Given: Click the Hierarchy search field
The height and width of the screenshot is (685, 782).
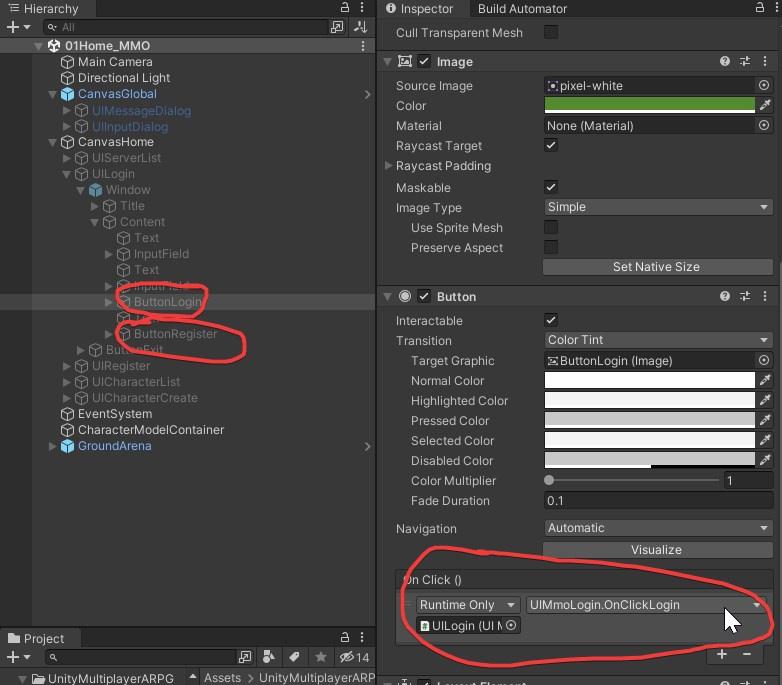Looking at the screenshot, I should pos(186,27).
